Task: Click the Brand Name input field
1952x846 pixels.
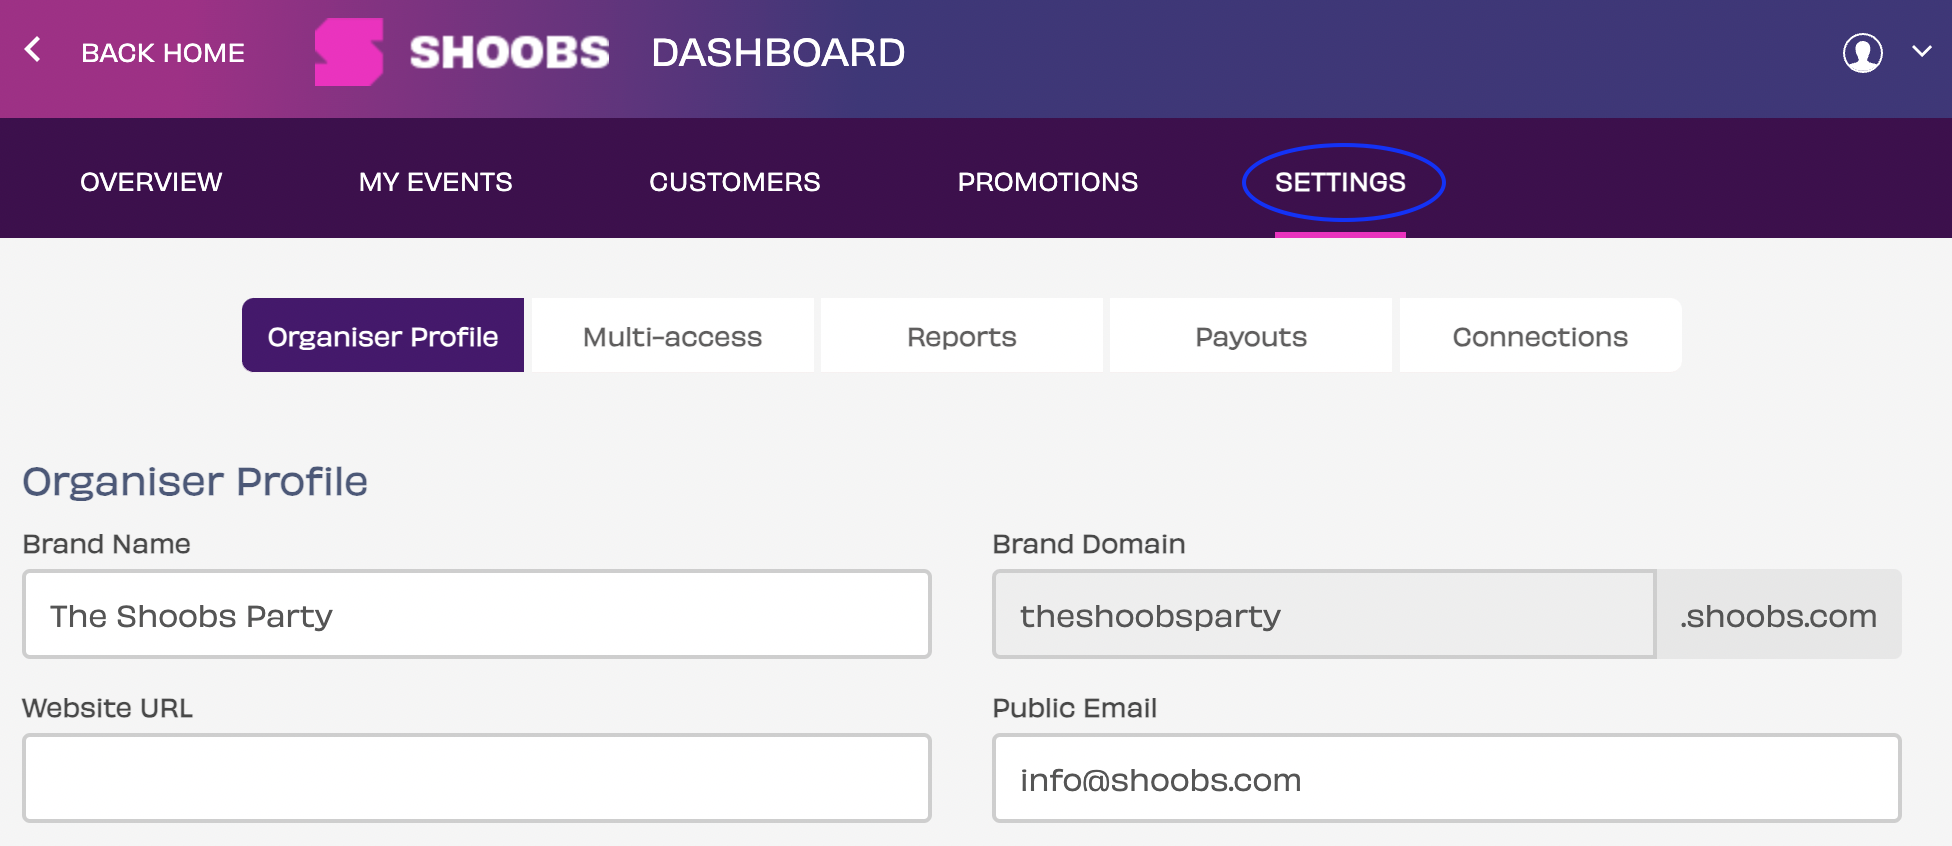Action: coord(477,614)
